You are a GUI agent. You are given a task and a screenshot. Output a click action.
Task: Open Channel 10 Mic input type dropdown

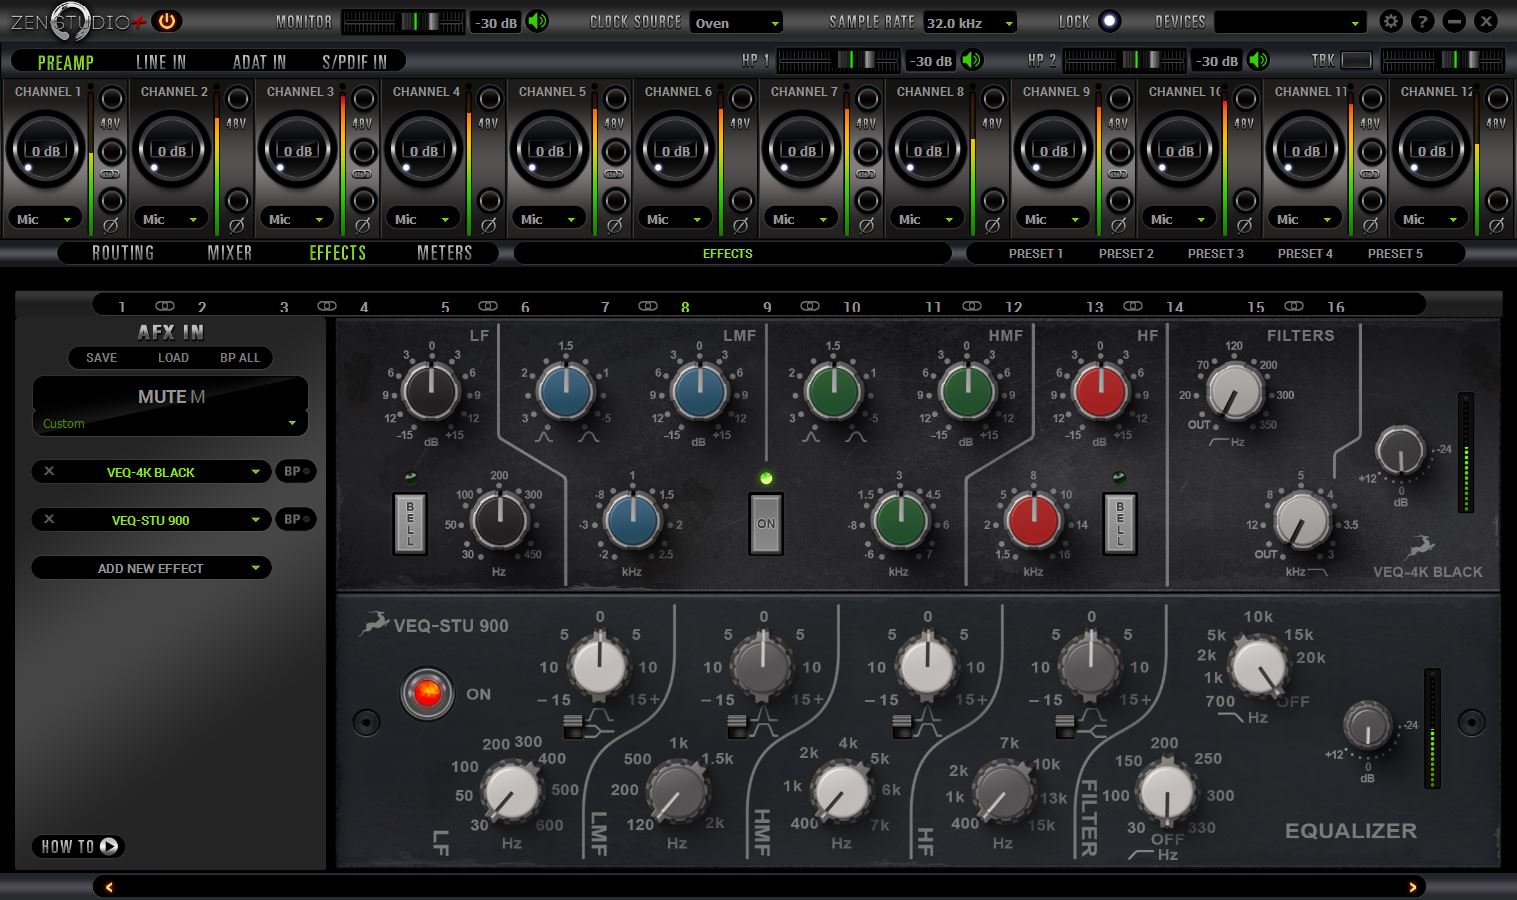(1179, 219)
